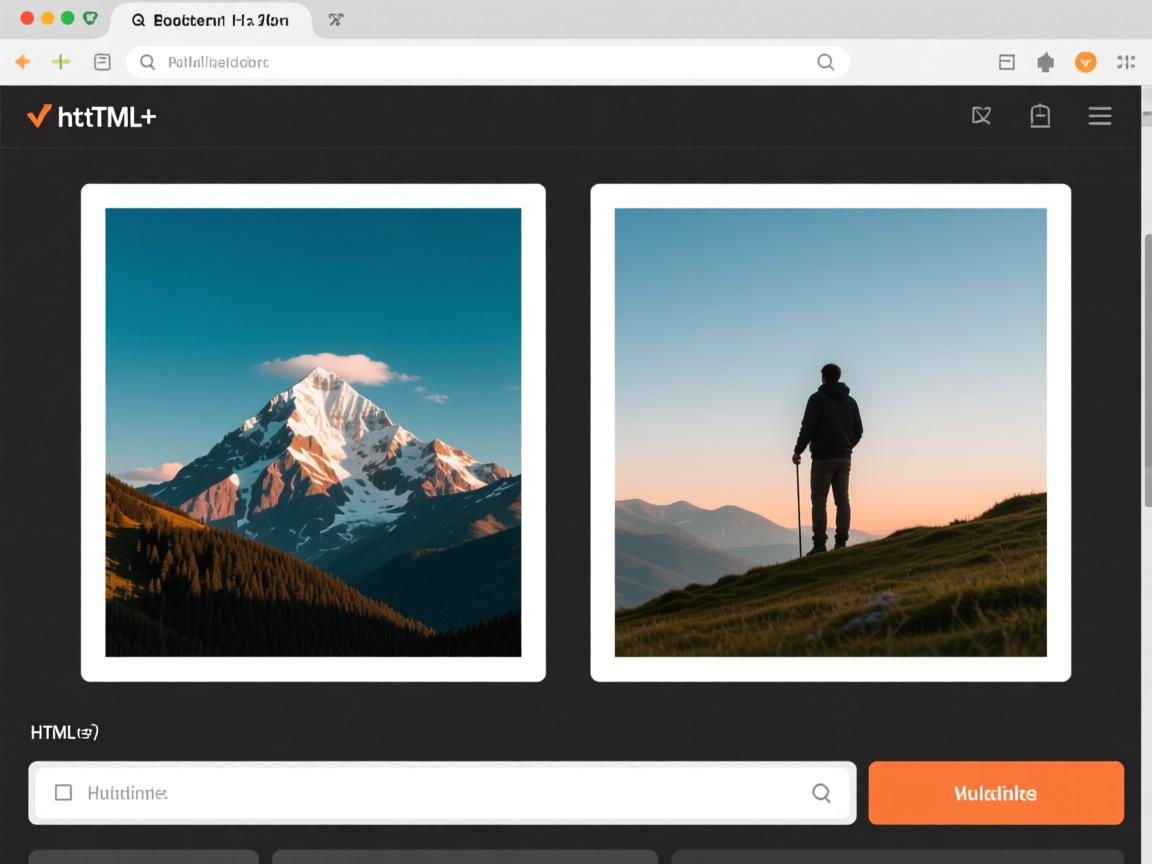Select the active browser tab
1152x864 pixels.
tap(210, 20)
